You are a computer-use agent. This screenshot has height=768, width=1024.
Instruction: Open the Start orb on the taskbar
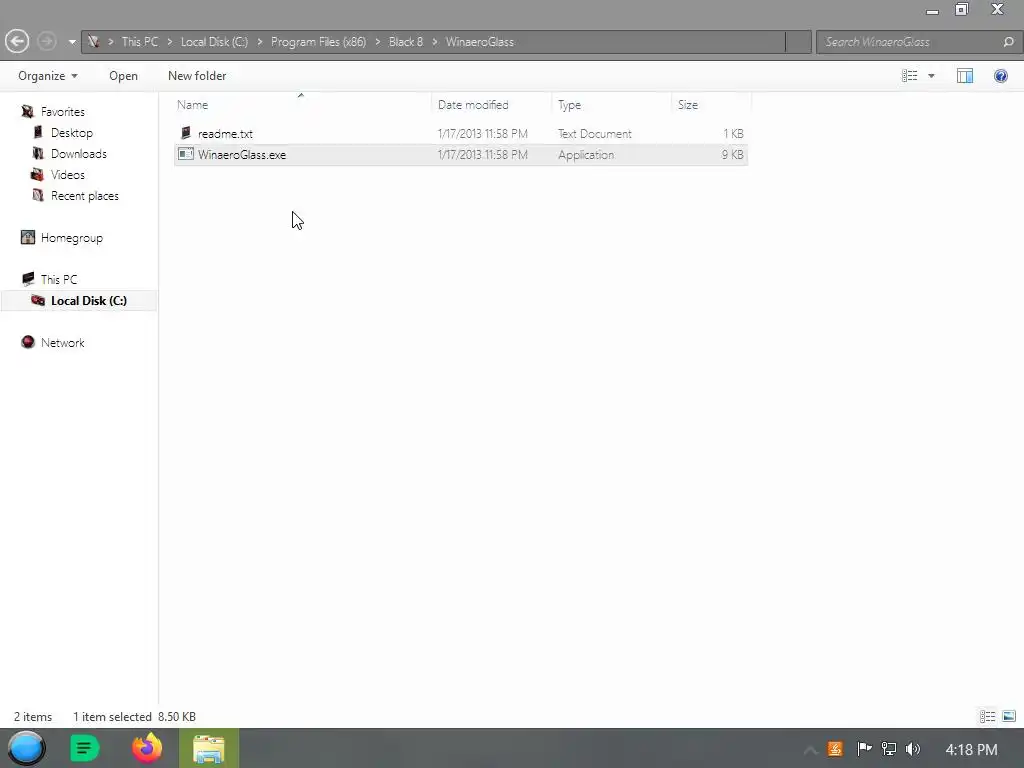(x=27, y=748)
